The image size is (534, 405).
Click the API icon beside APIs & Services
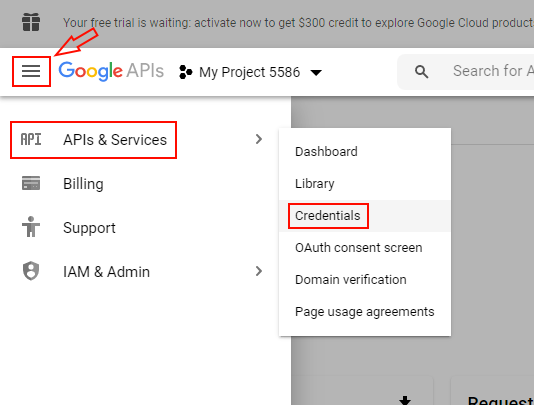click(x=31, y=139)
